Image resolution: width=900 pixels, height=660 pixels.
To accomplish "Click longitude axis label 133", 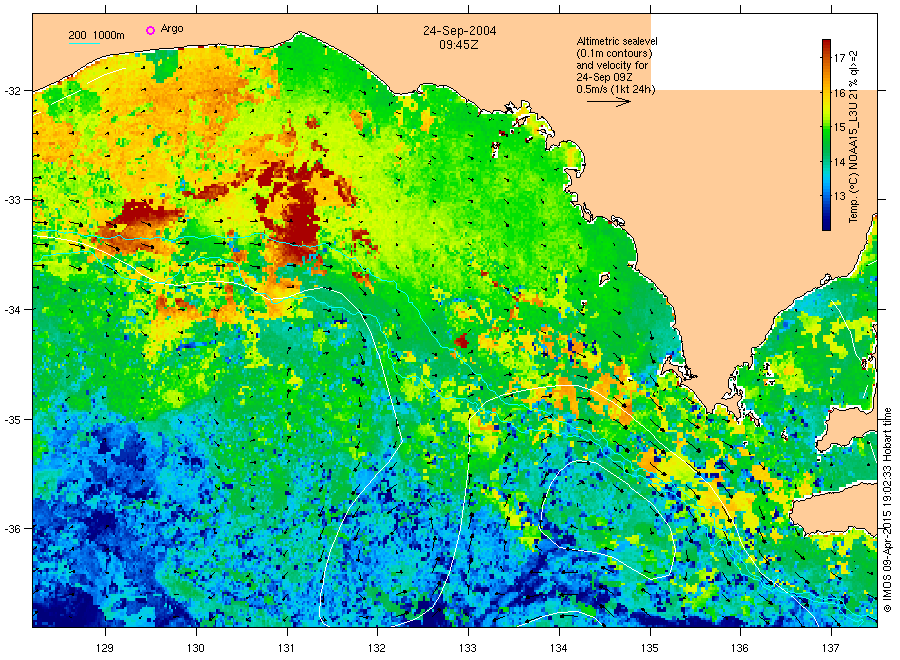I will pos(468,648).
